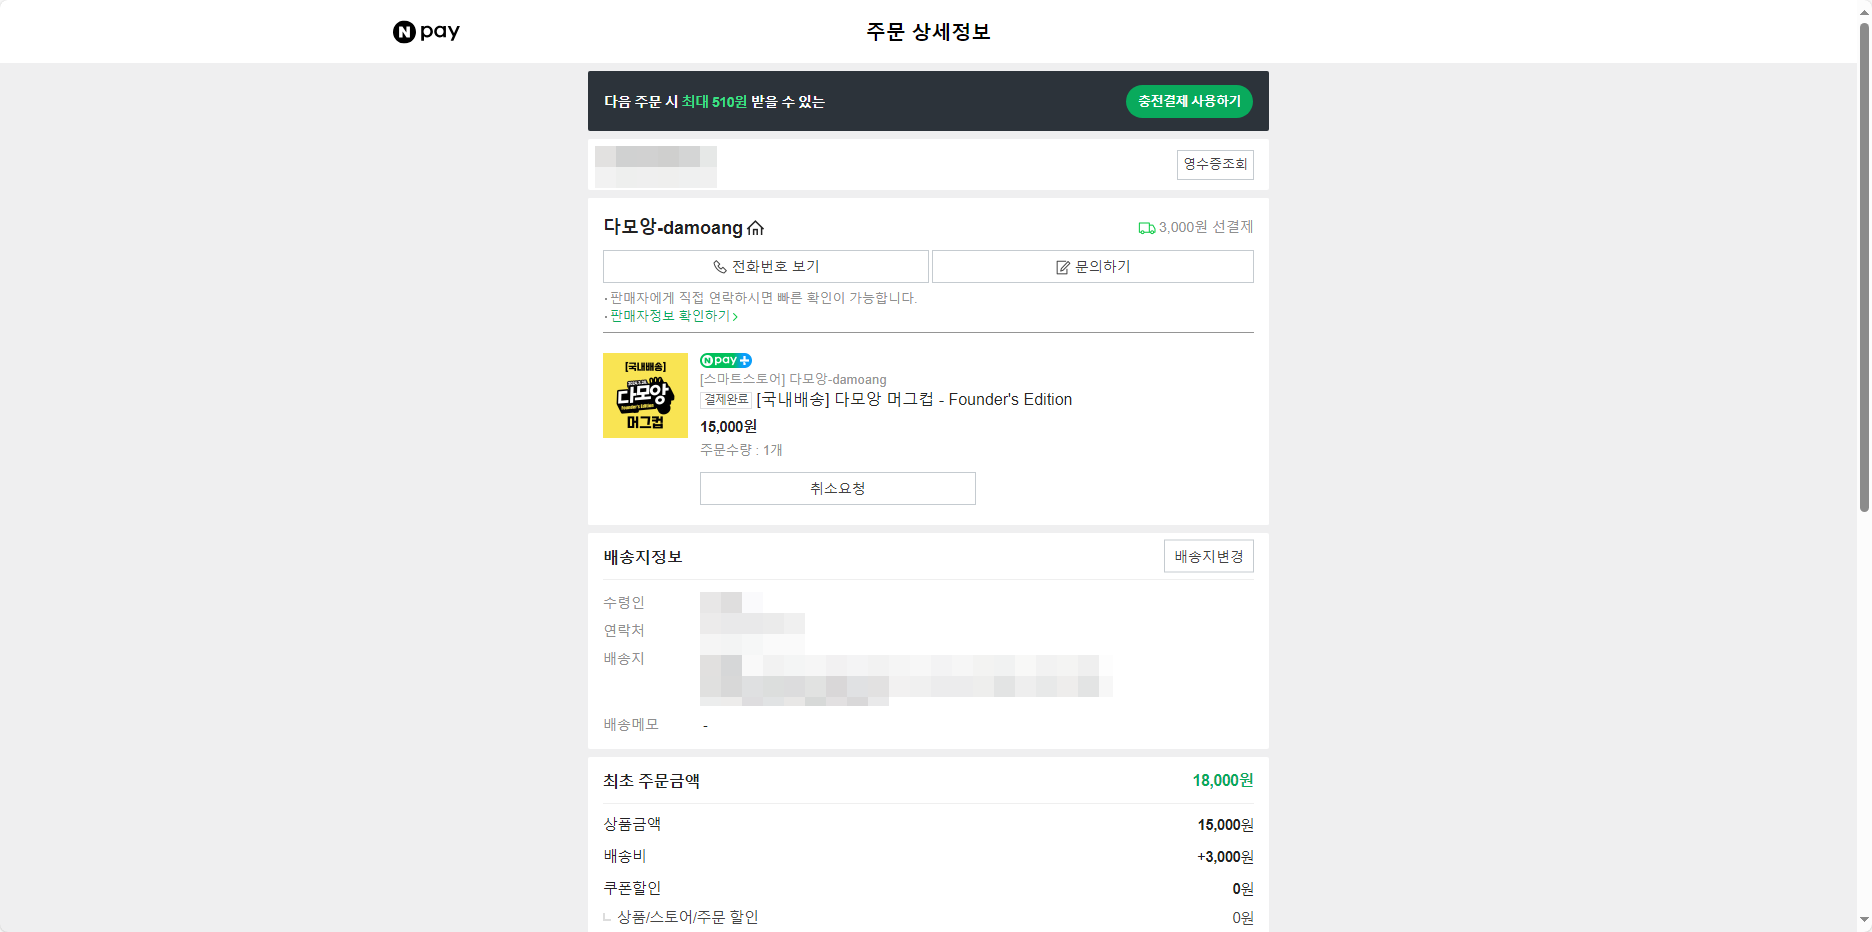This screenshot has width=1872, height=932.
Task: Click 배송지변경 change address button
Action: pos(1209,557)
